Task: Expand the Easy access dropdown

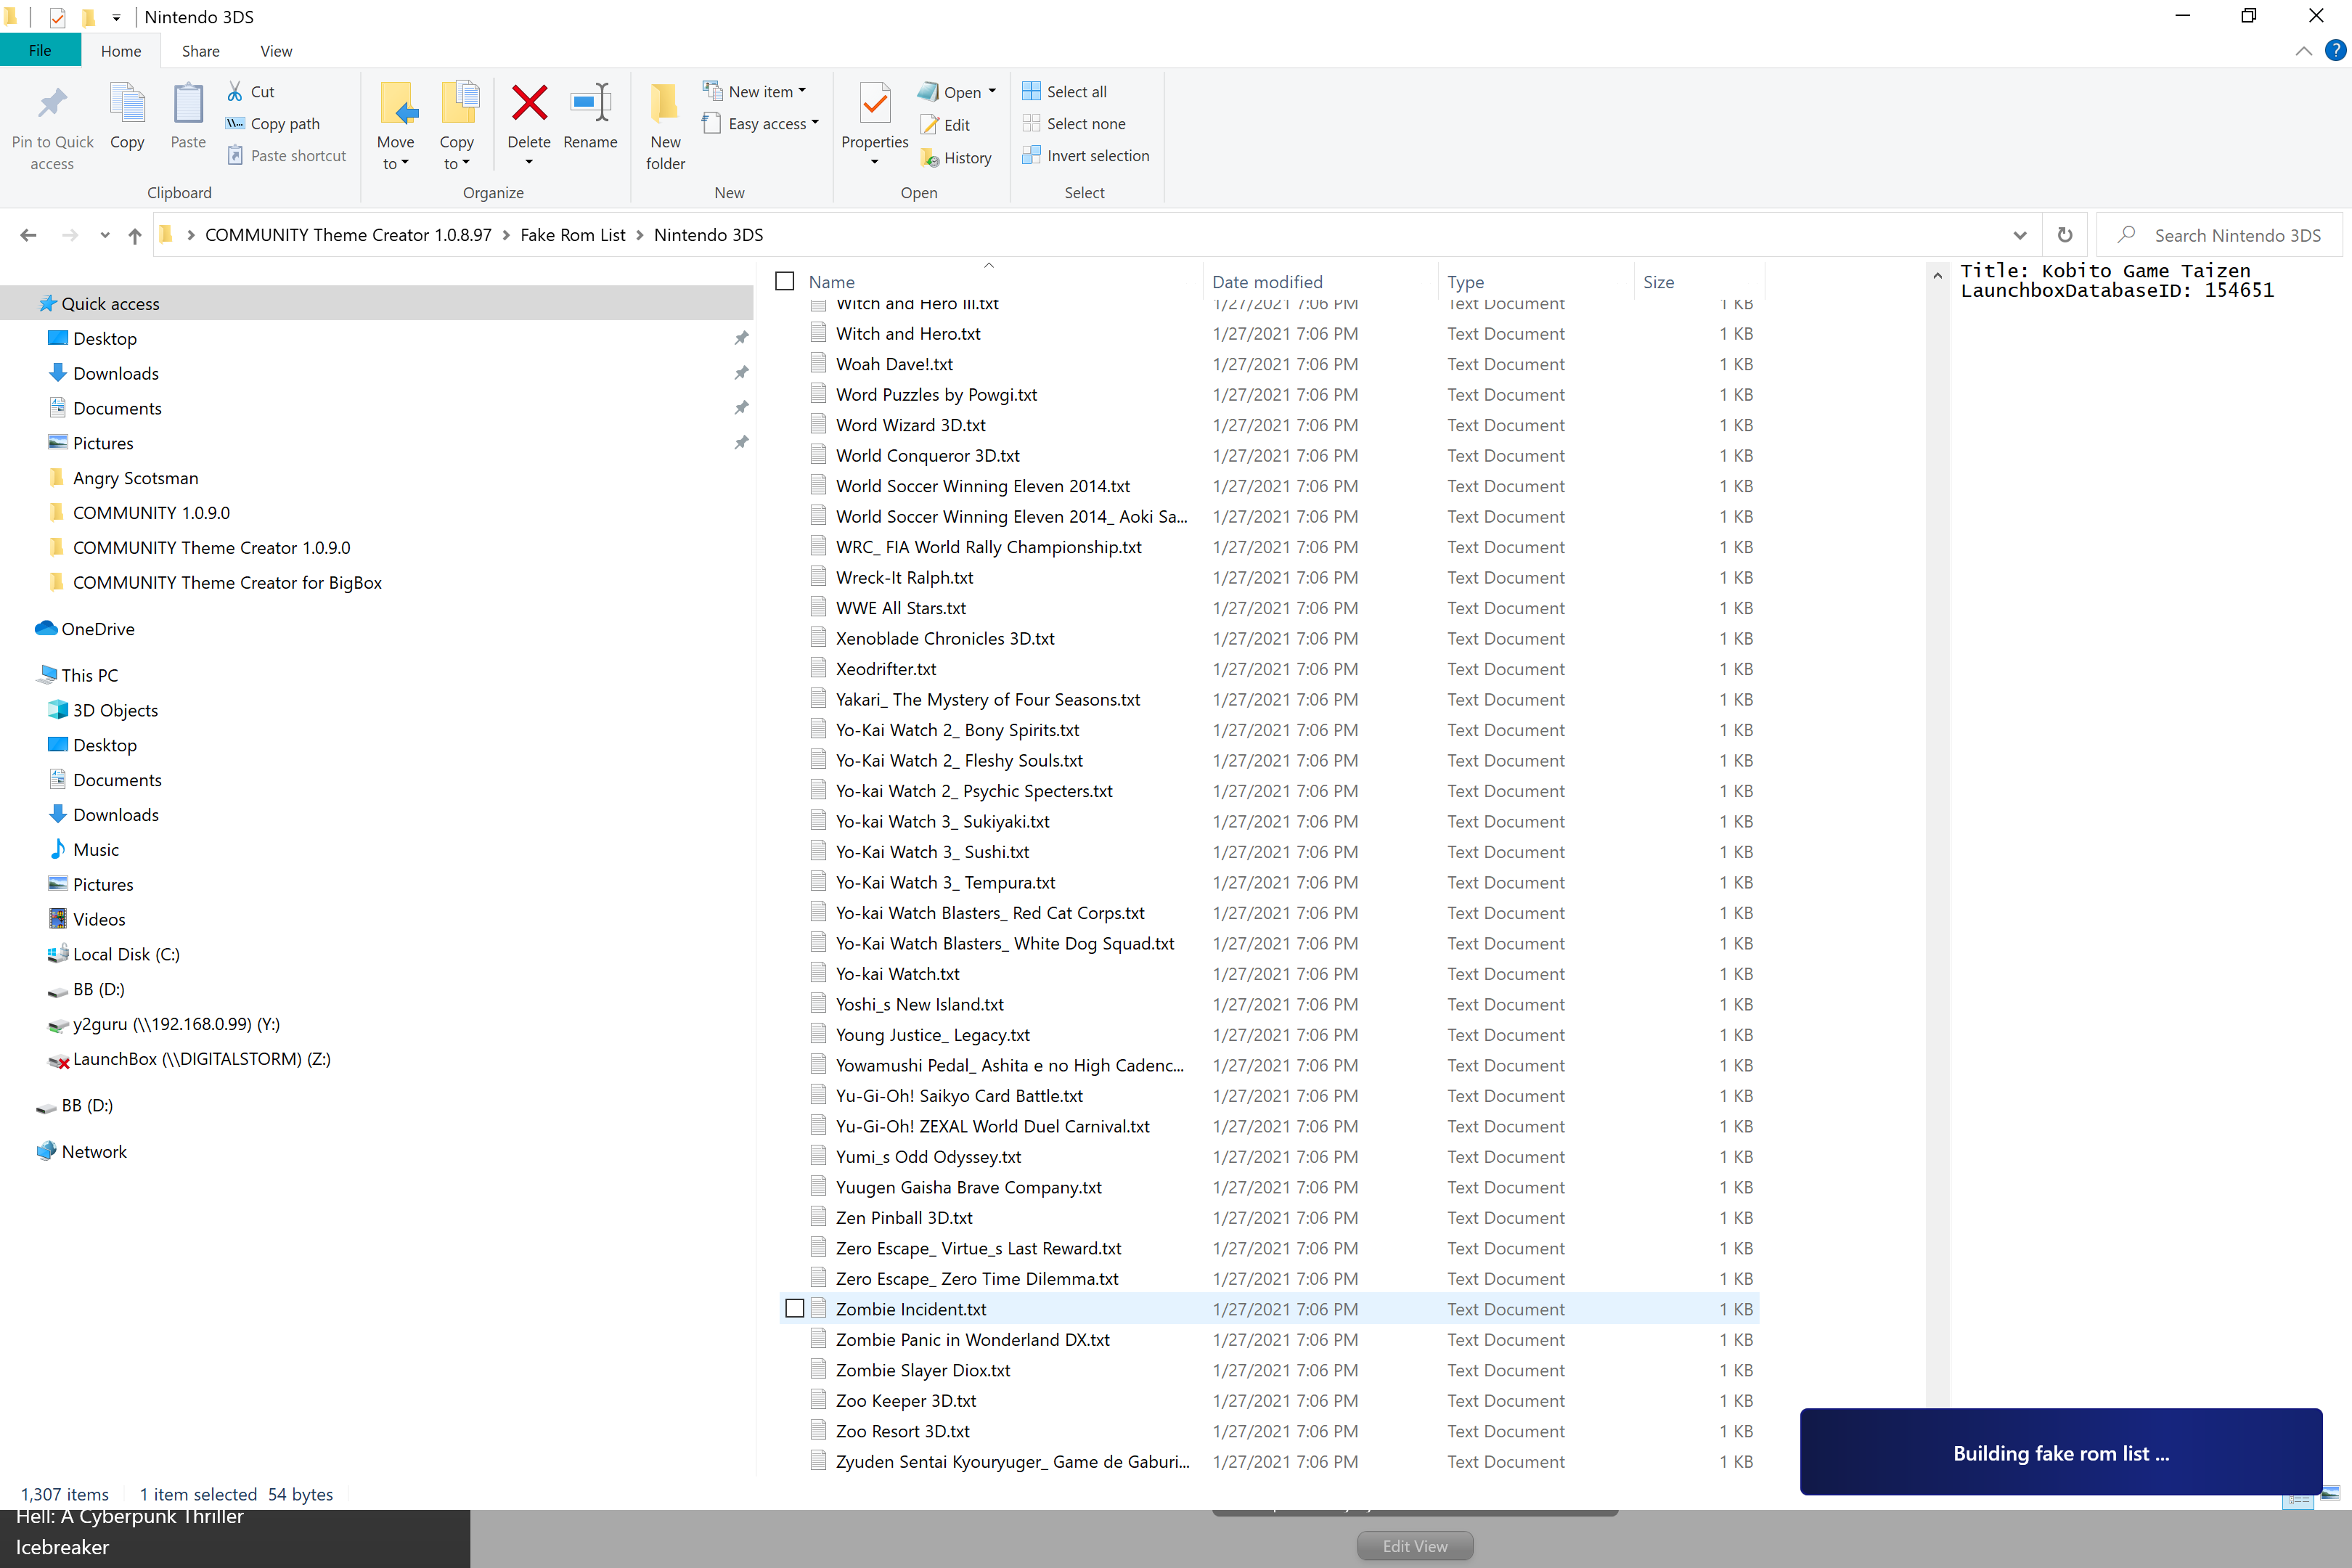Action: (815, 122)
